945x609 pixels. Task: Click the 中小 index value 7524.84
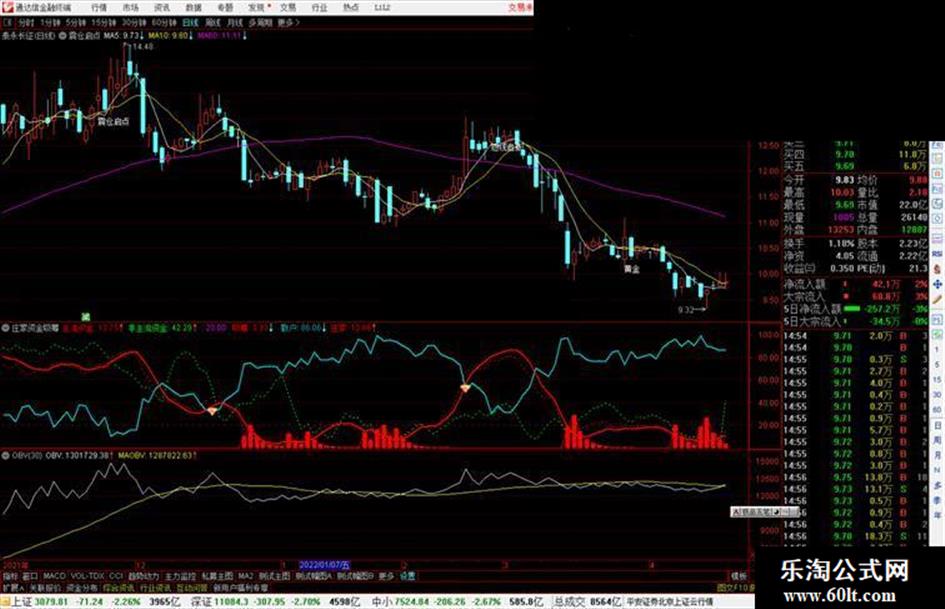point(412,602)
